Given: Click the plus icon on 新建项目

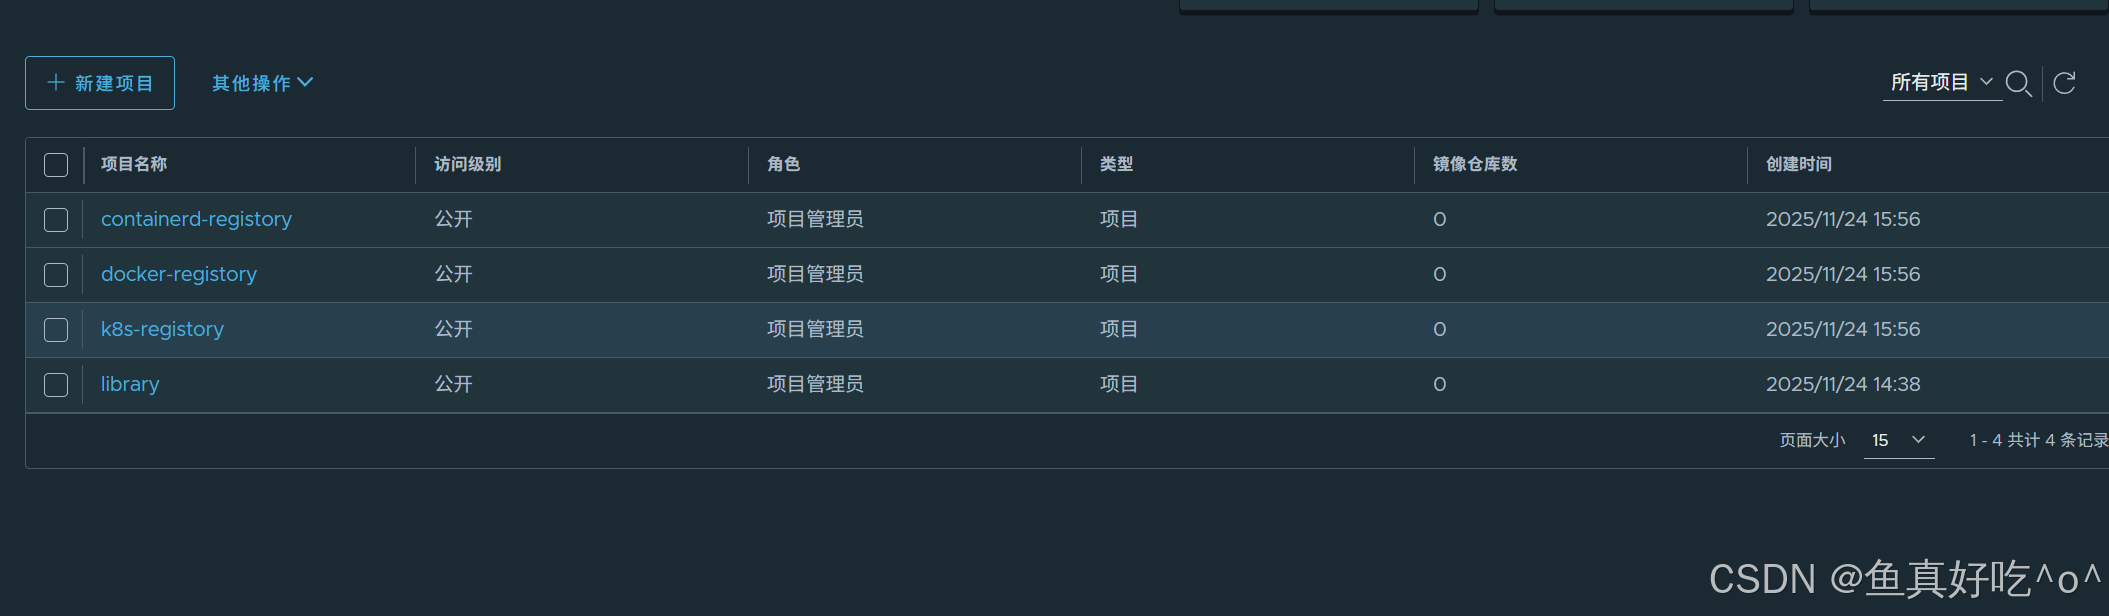Looking at the screenshot, I should click(56, 82).
